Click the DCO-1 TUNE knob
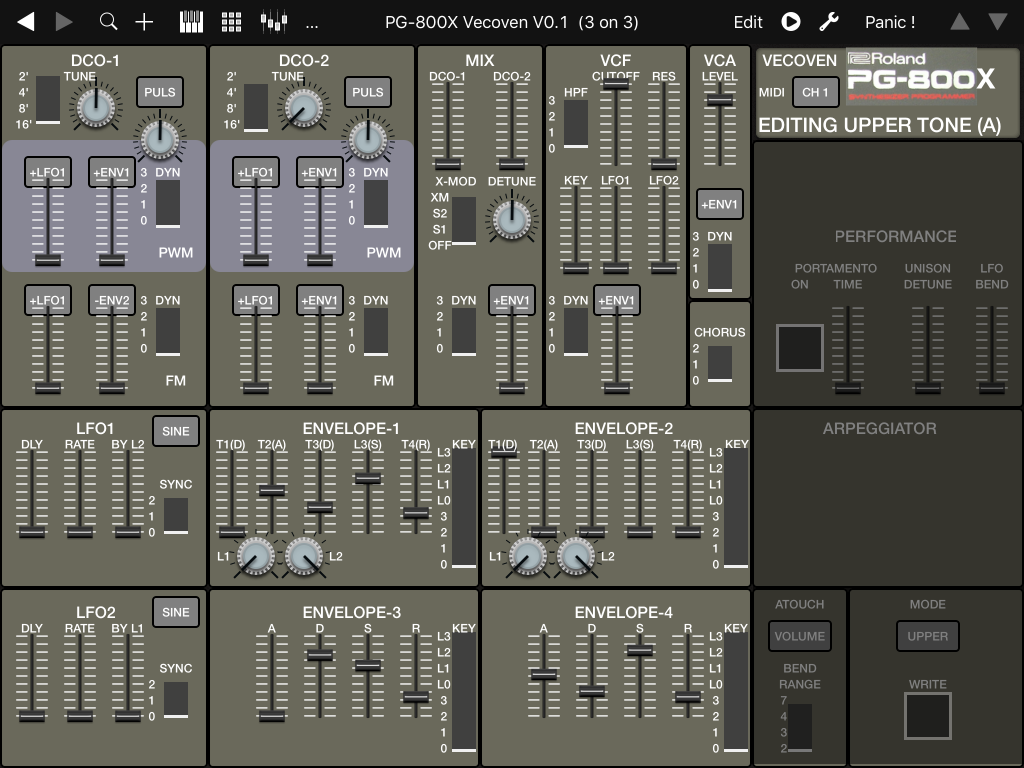1024x768 pixels. coord(96,108)
